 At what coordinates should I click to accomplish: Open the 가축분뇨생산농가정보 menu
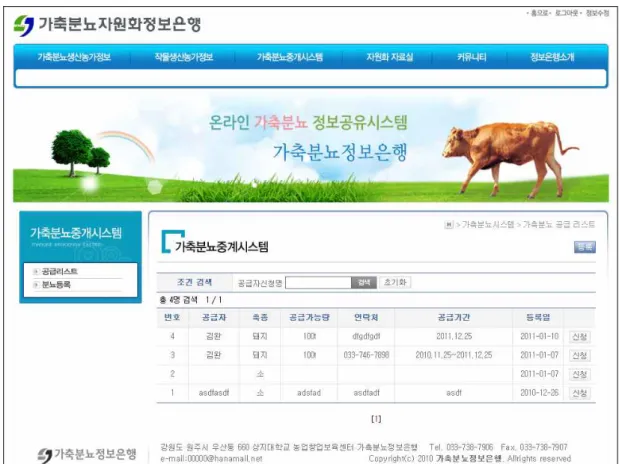click(74, 57)
